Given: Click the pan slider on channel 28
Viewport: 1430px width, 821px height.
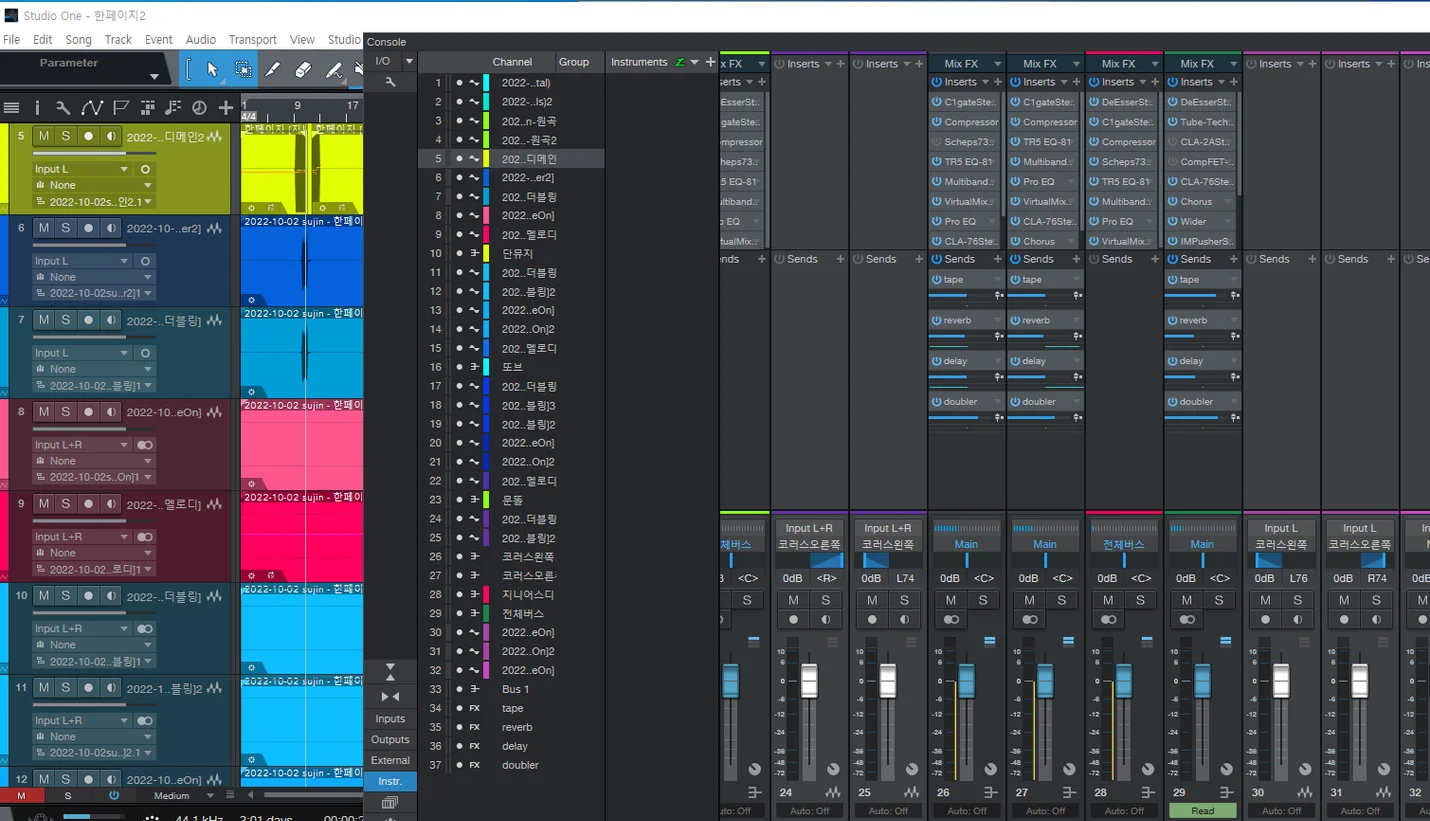Looking at the screenshot, I should [x=1124, y=561].
